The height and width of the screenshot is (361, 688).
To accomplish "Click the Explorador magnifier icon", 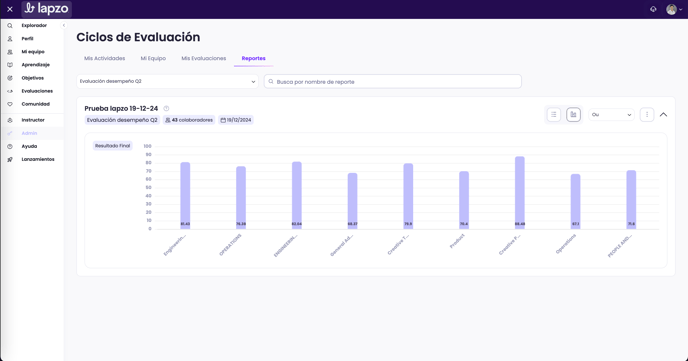I will [x=10, y=25].
